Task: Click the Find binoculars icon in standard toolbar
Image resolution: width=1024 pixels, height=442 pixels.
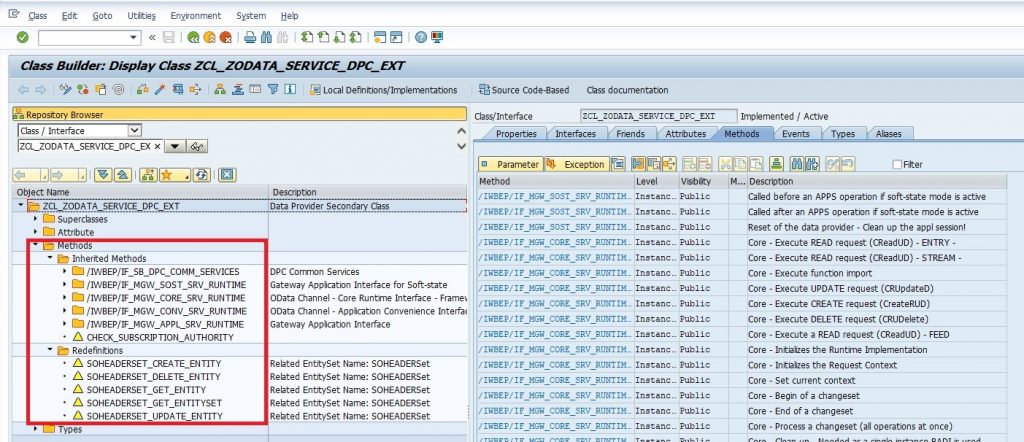Action: (x=266, y=37)
